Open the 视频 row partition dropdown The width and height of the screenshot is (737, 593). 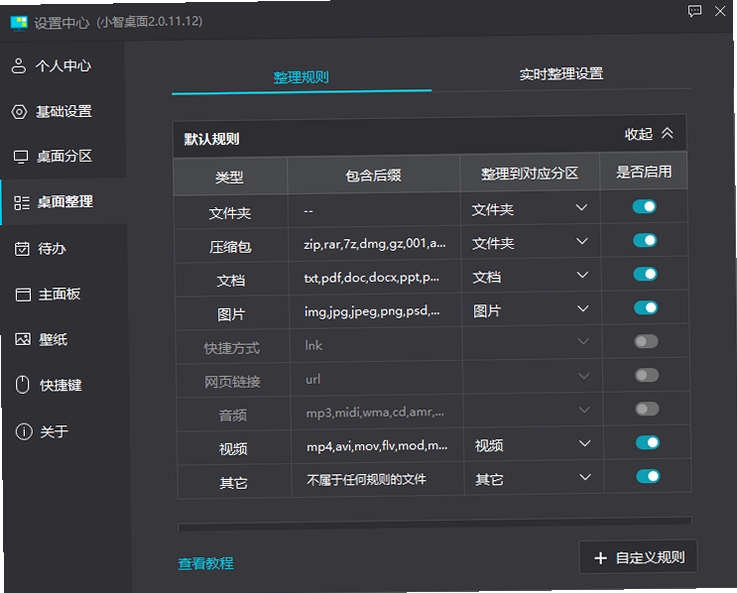(x=533, y=445)
